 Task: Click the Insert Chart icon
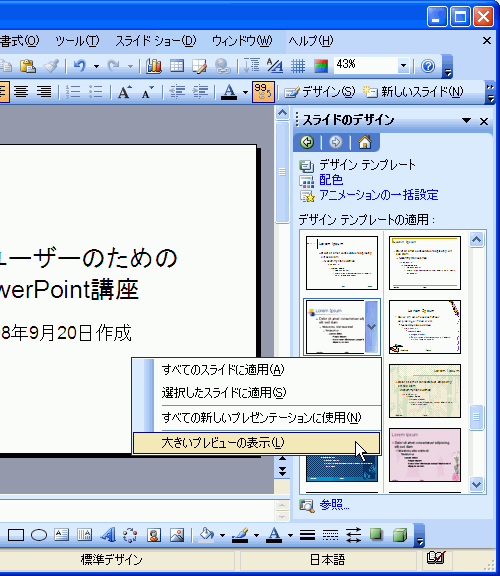pos(154,66)
